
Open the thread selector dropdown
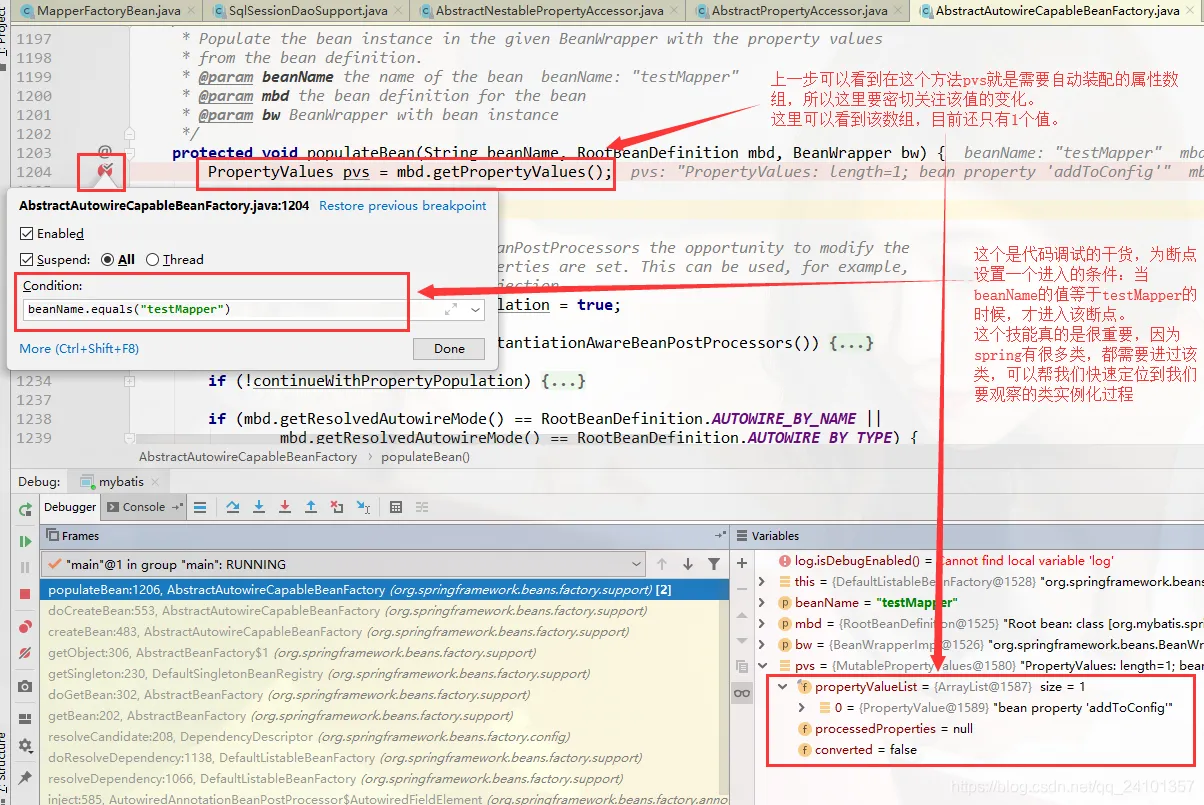637,564
